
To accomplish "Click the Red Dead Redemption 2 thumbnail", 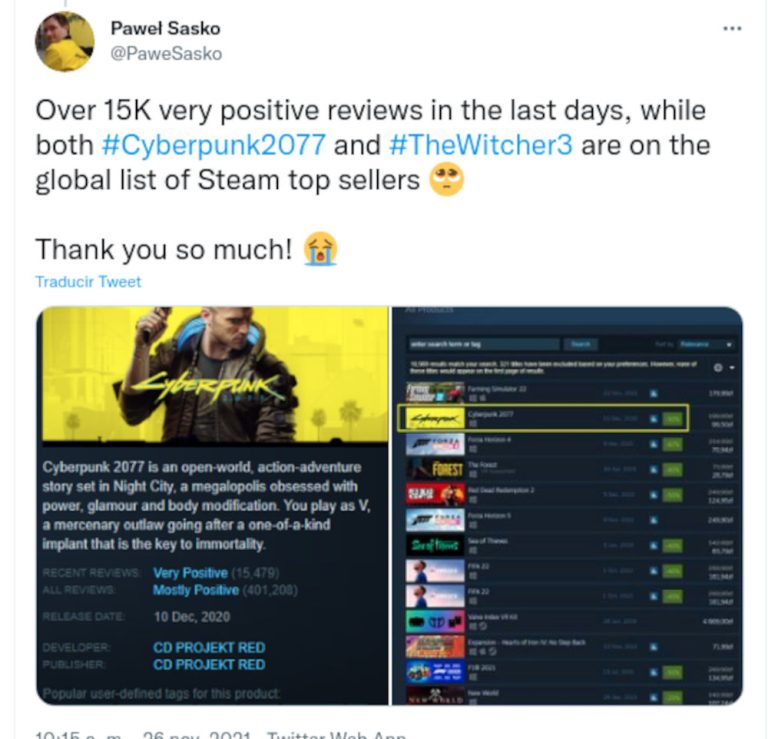I will 435,494.
